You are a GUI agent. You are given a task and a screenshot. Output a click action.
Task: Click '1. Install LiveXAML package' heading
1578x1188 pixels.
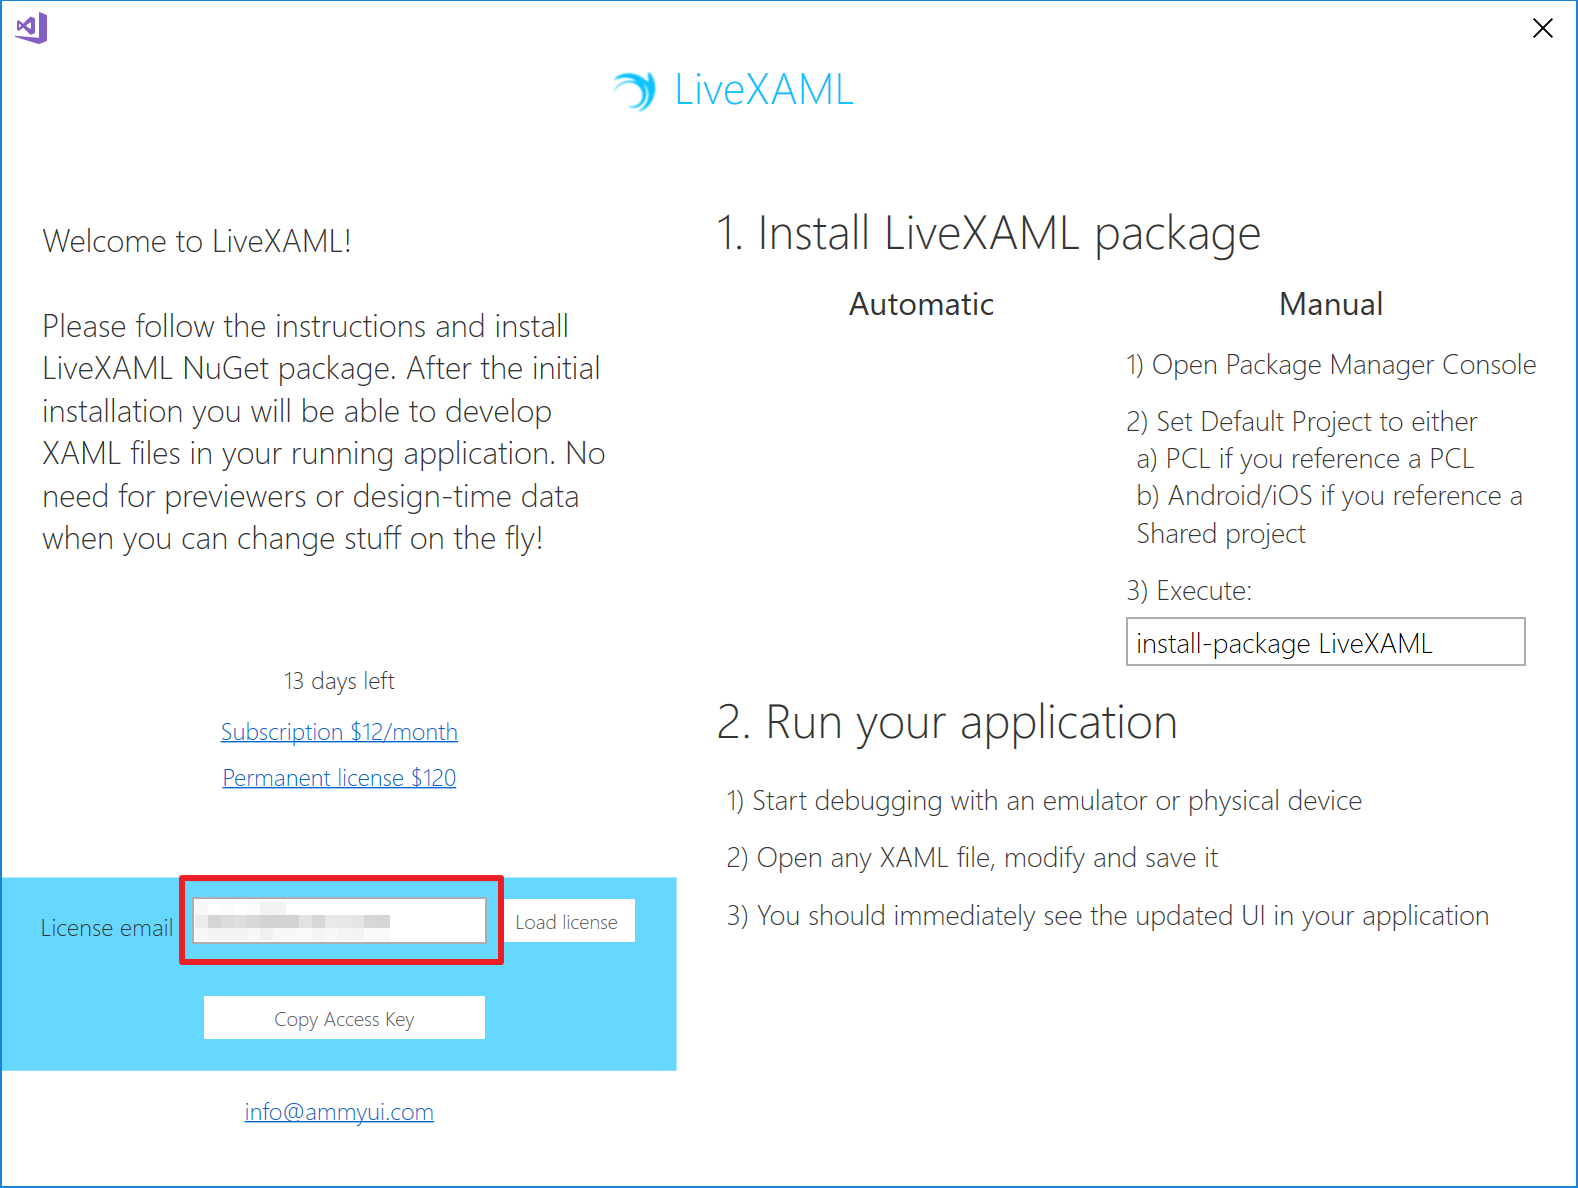coord(988,234)
